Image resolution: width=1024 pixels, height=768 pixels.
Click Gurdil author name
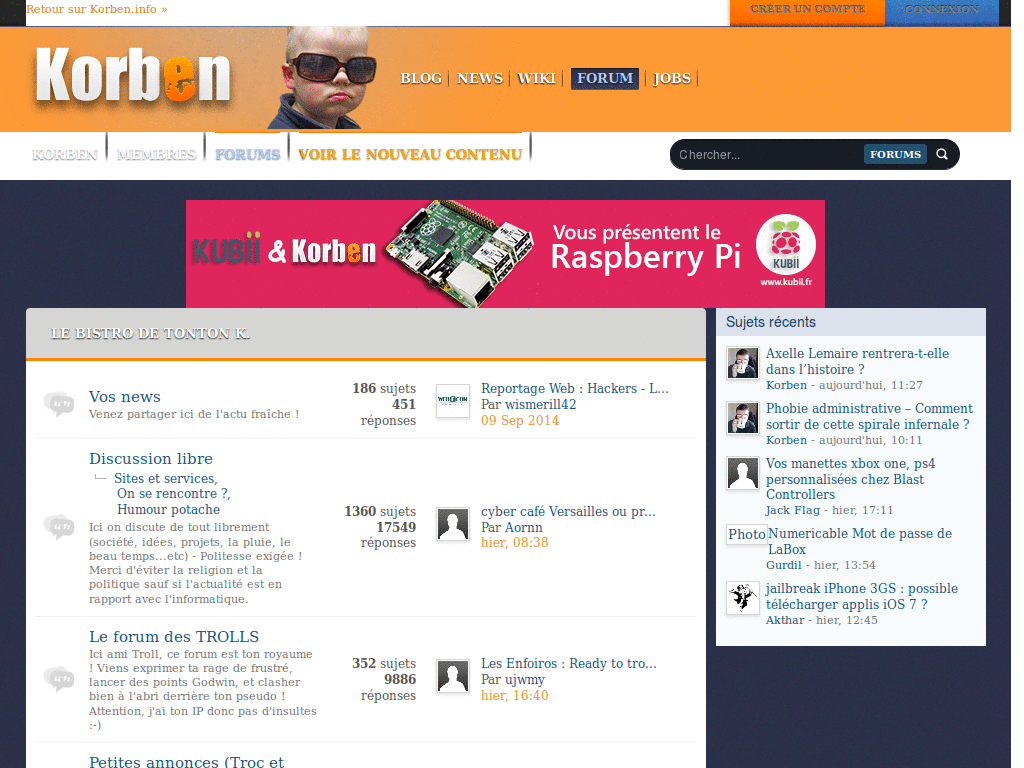(x=784, y=565)
